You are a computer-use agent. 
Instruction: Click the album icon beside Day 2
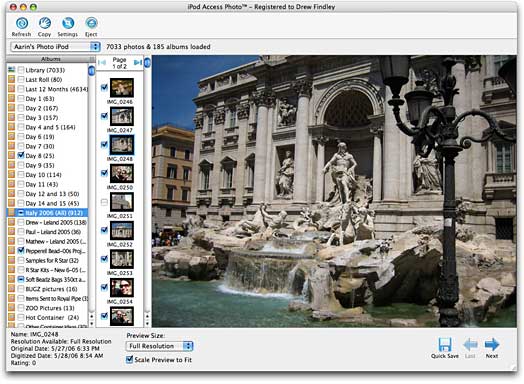click(x=12, y=108)
